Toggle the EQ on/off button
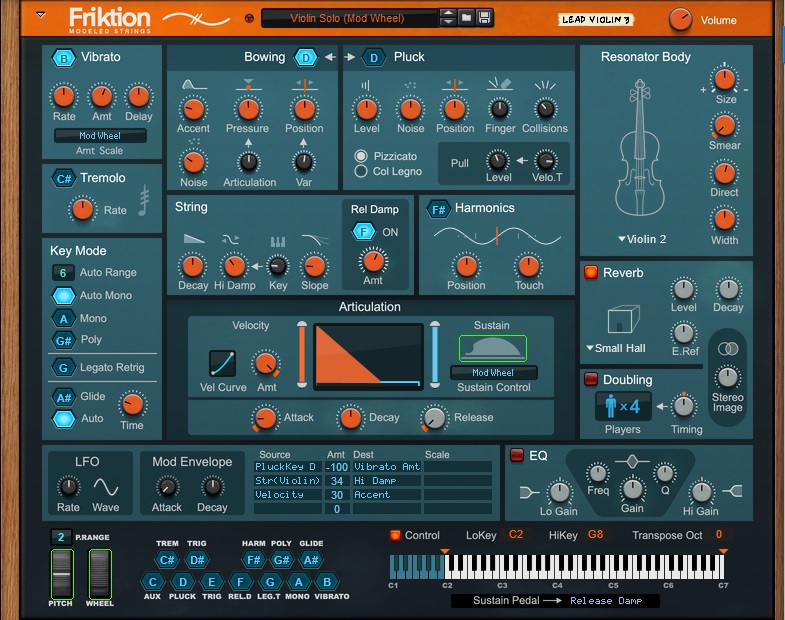785x620 pixels. click(x=517, y=455)
